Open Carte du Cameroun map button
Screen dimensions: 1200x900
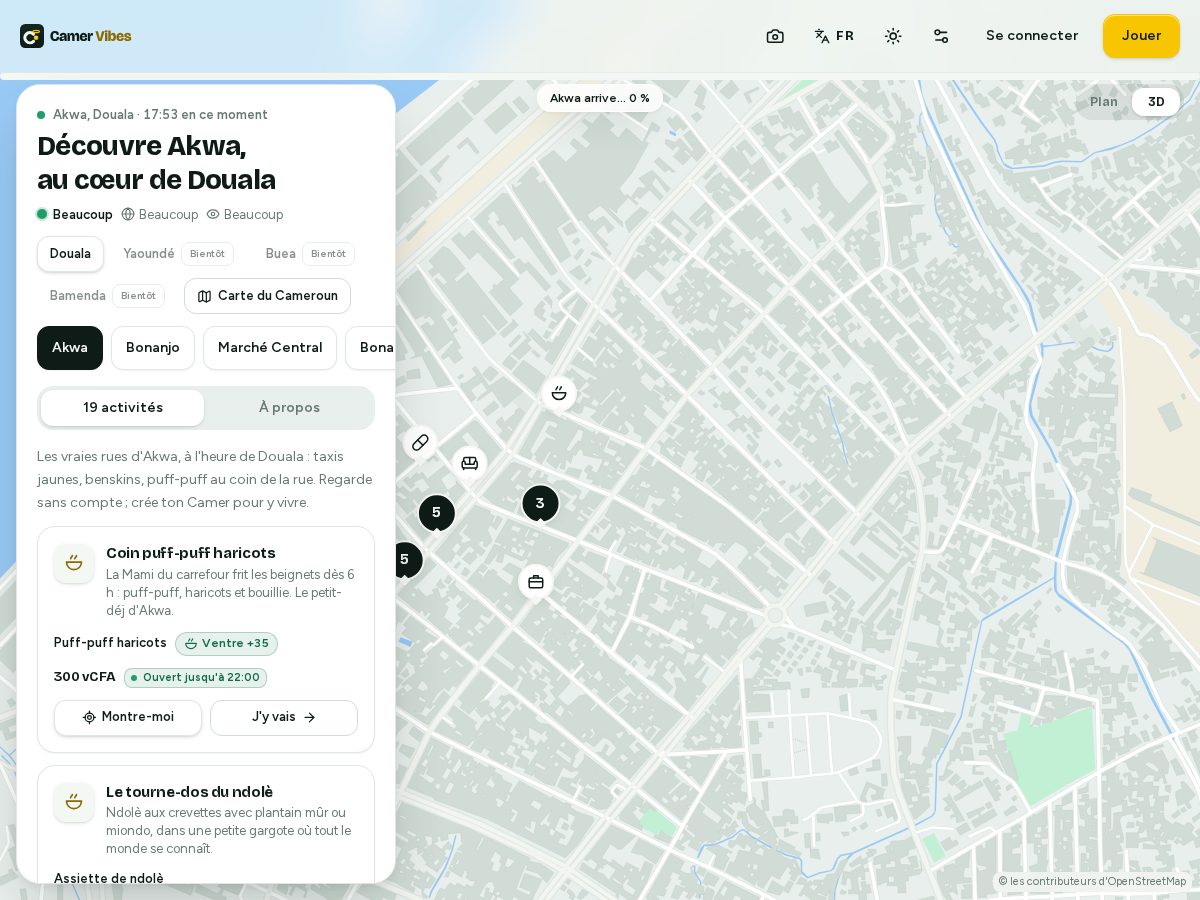(267, 296)
